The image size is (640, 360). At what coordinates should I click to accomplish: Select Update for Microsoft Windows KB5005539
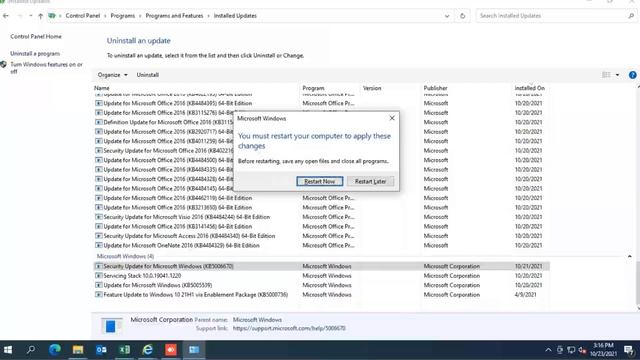tap(322, 285)
